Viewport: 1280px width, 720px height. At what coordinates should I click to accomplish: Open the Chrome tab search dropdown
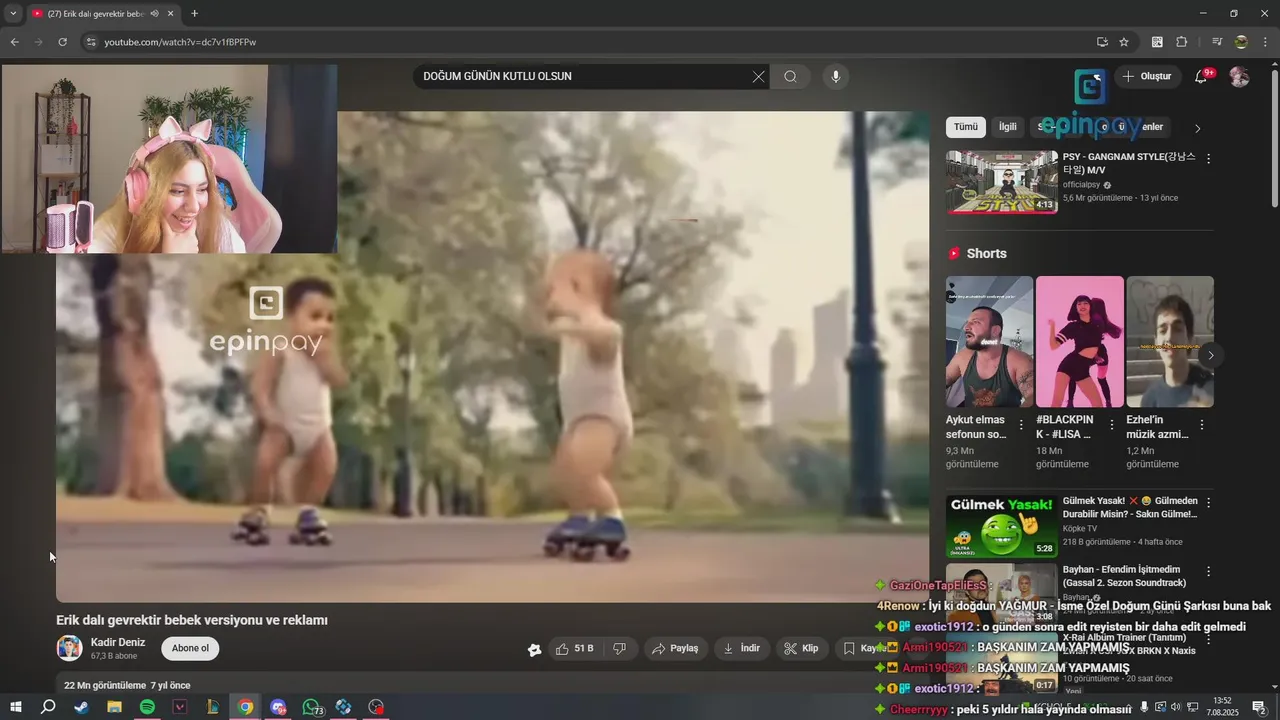pos(13,14)
